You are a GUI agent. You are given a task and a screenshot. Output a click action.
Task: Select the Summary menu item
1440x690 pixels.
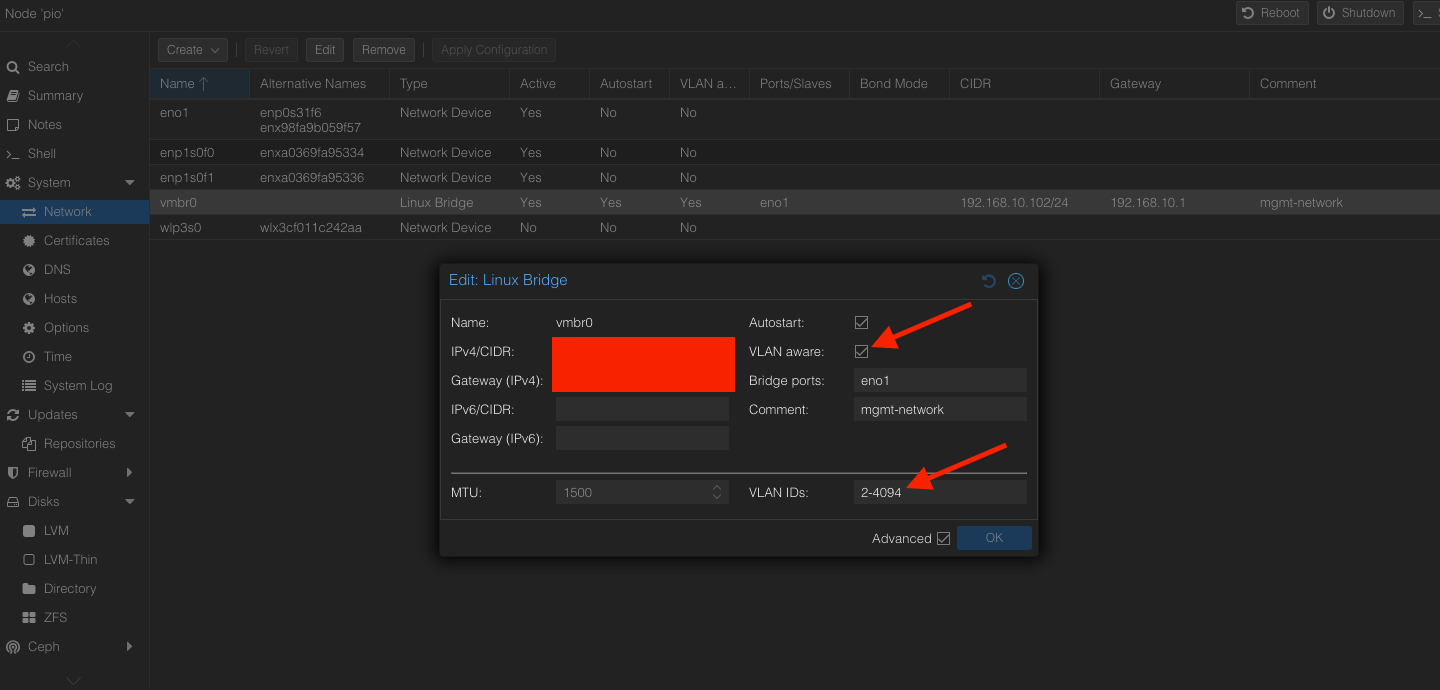click(55, 96)
